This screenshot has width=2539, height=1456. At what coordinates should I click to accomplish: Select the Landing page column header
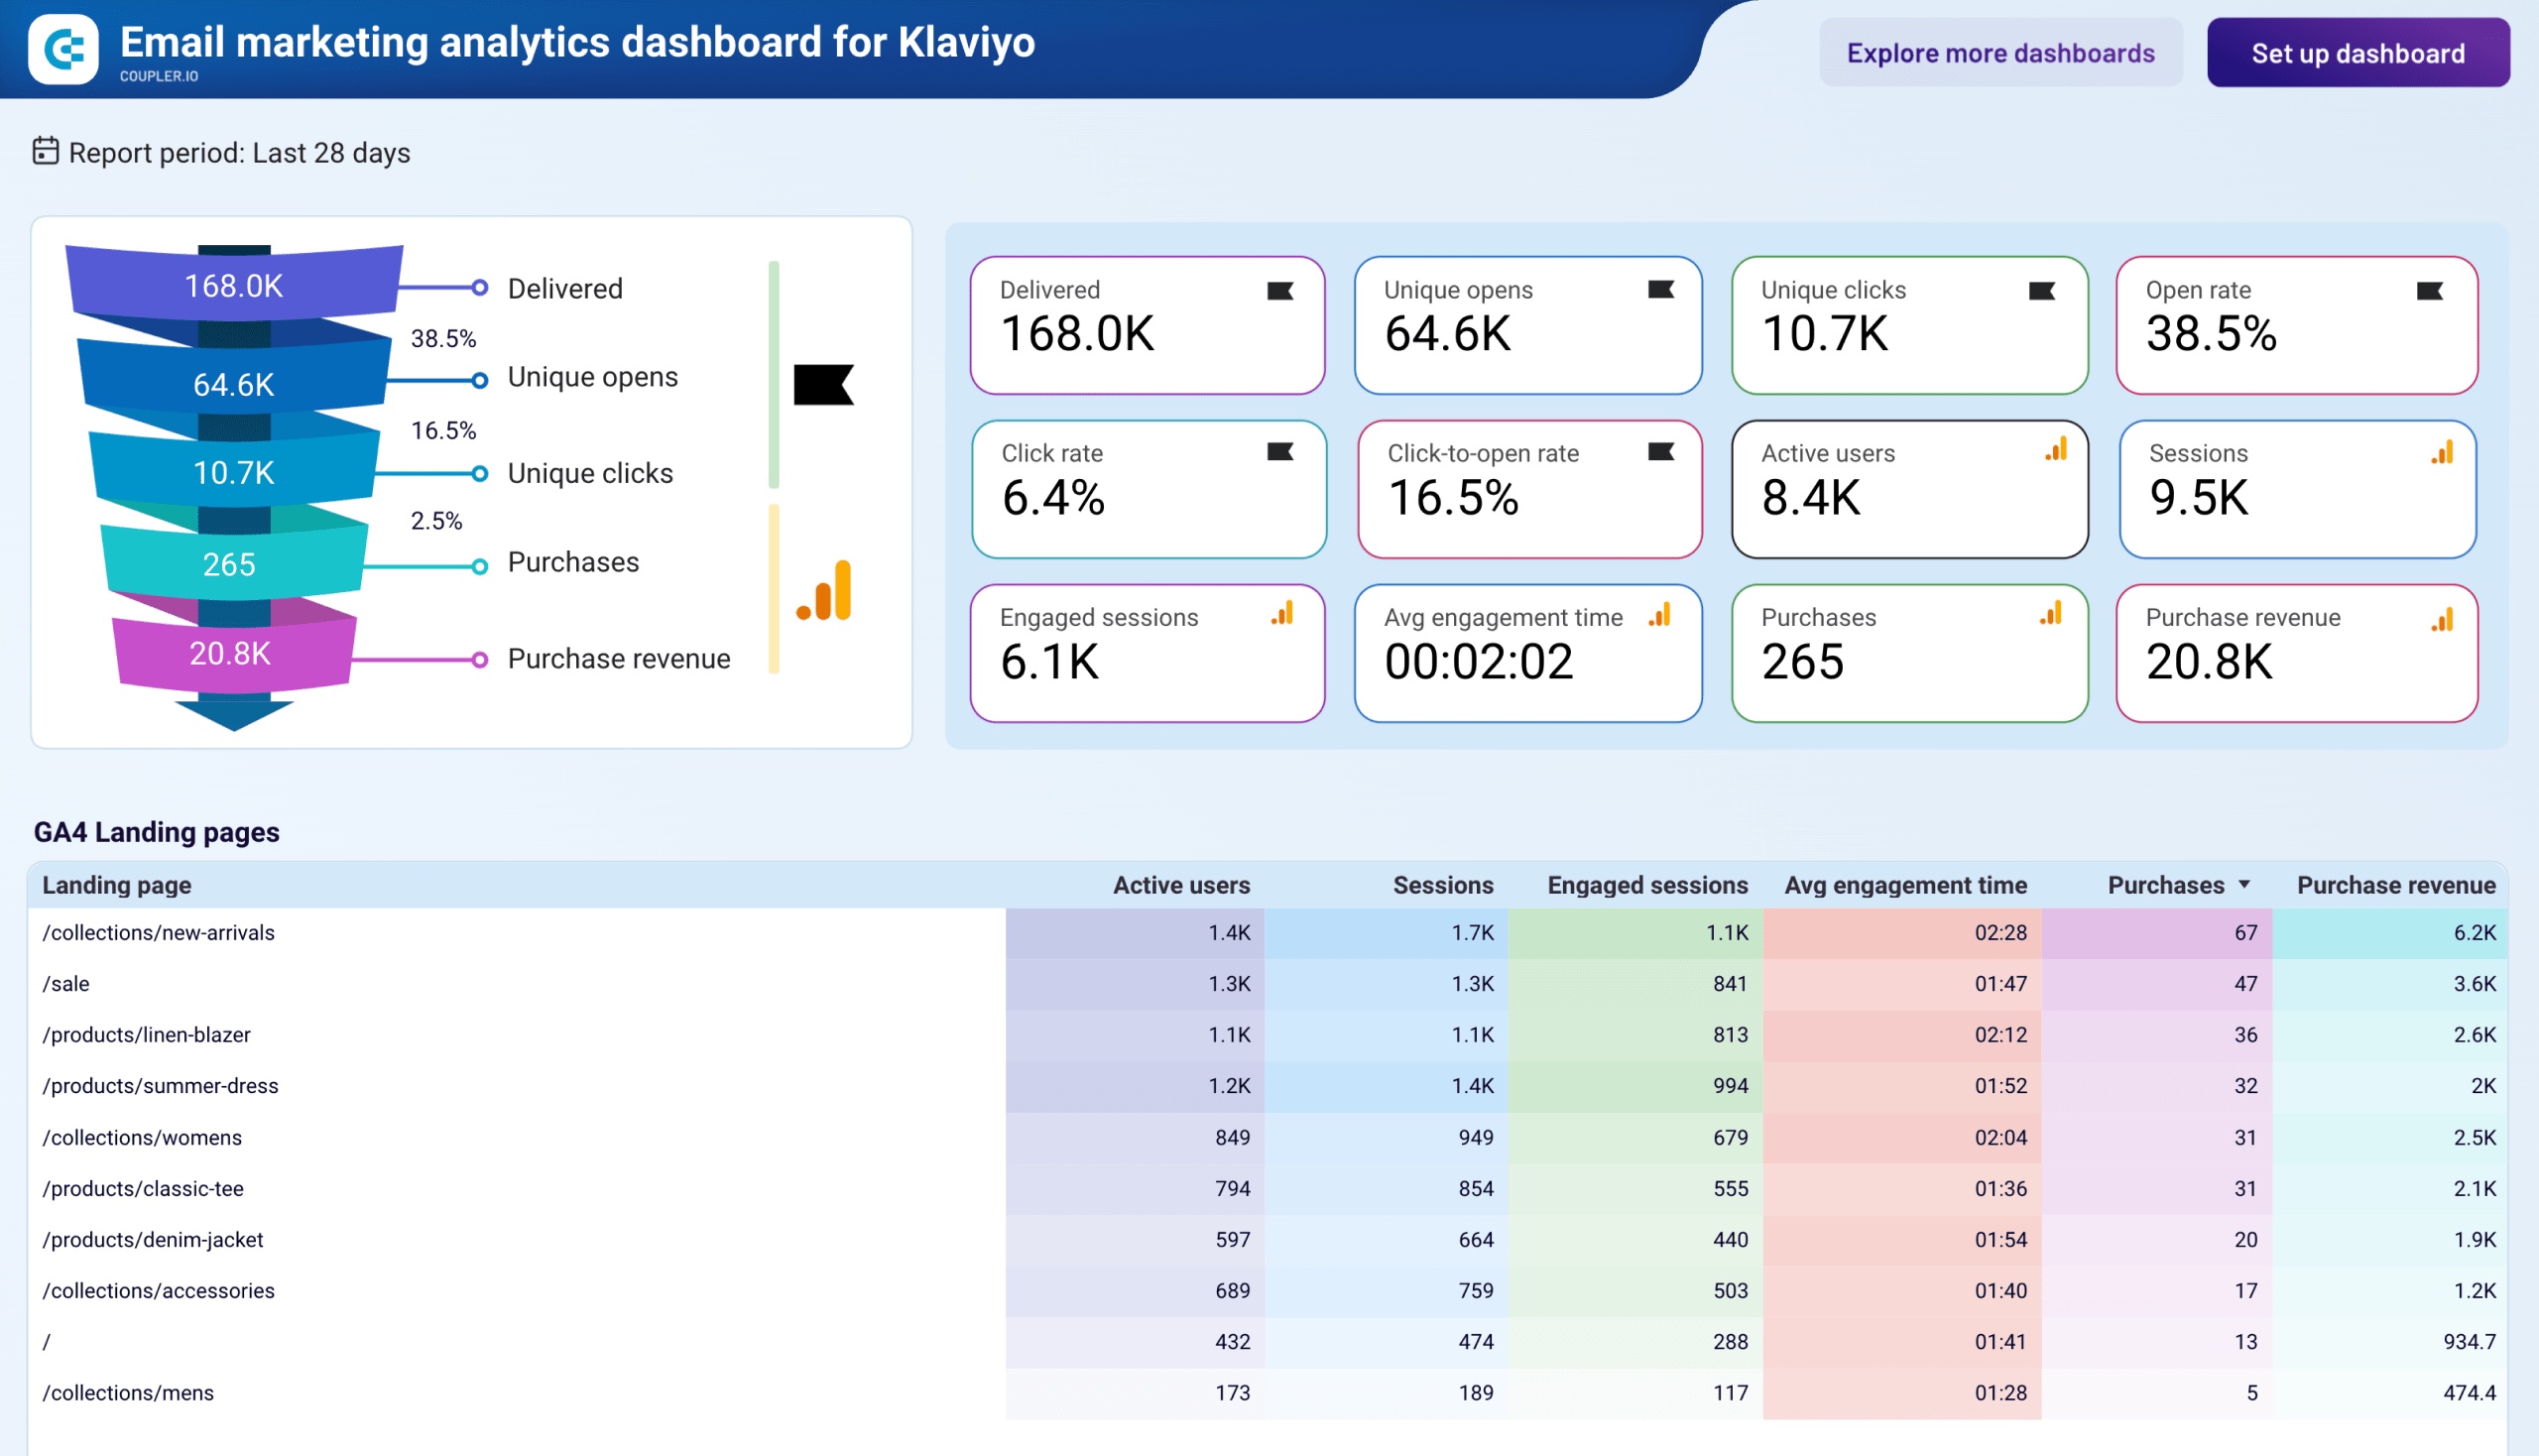coord(117,885)
